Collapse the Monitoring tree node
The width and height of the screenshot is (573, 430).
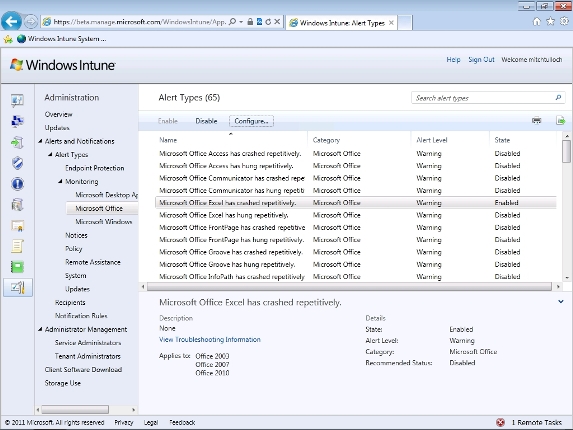click(61, 181)
